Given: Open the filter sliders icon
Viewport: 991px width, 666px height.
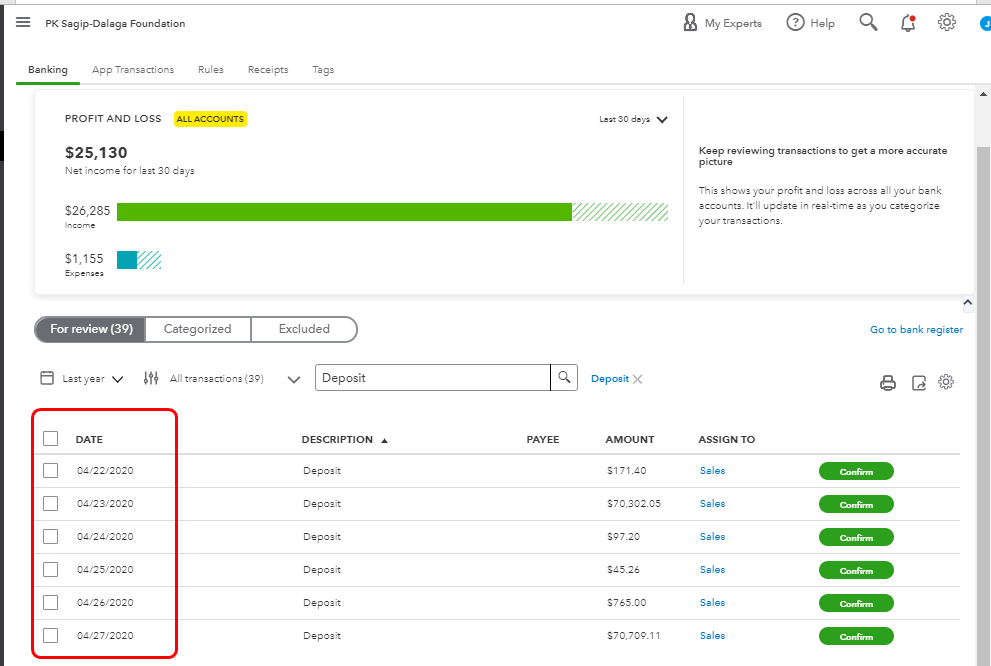Looking at the screenshot, I should [x=151, y=378].
